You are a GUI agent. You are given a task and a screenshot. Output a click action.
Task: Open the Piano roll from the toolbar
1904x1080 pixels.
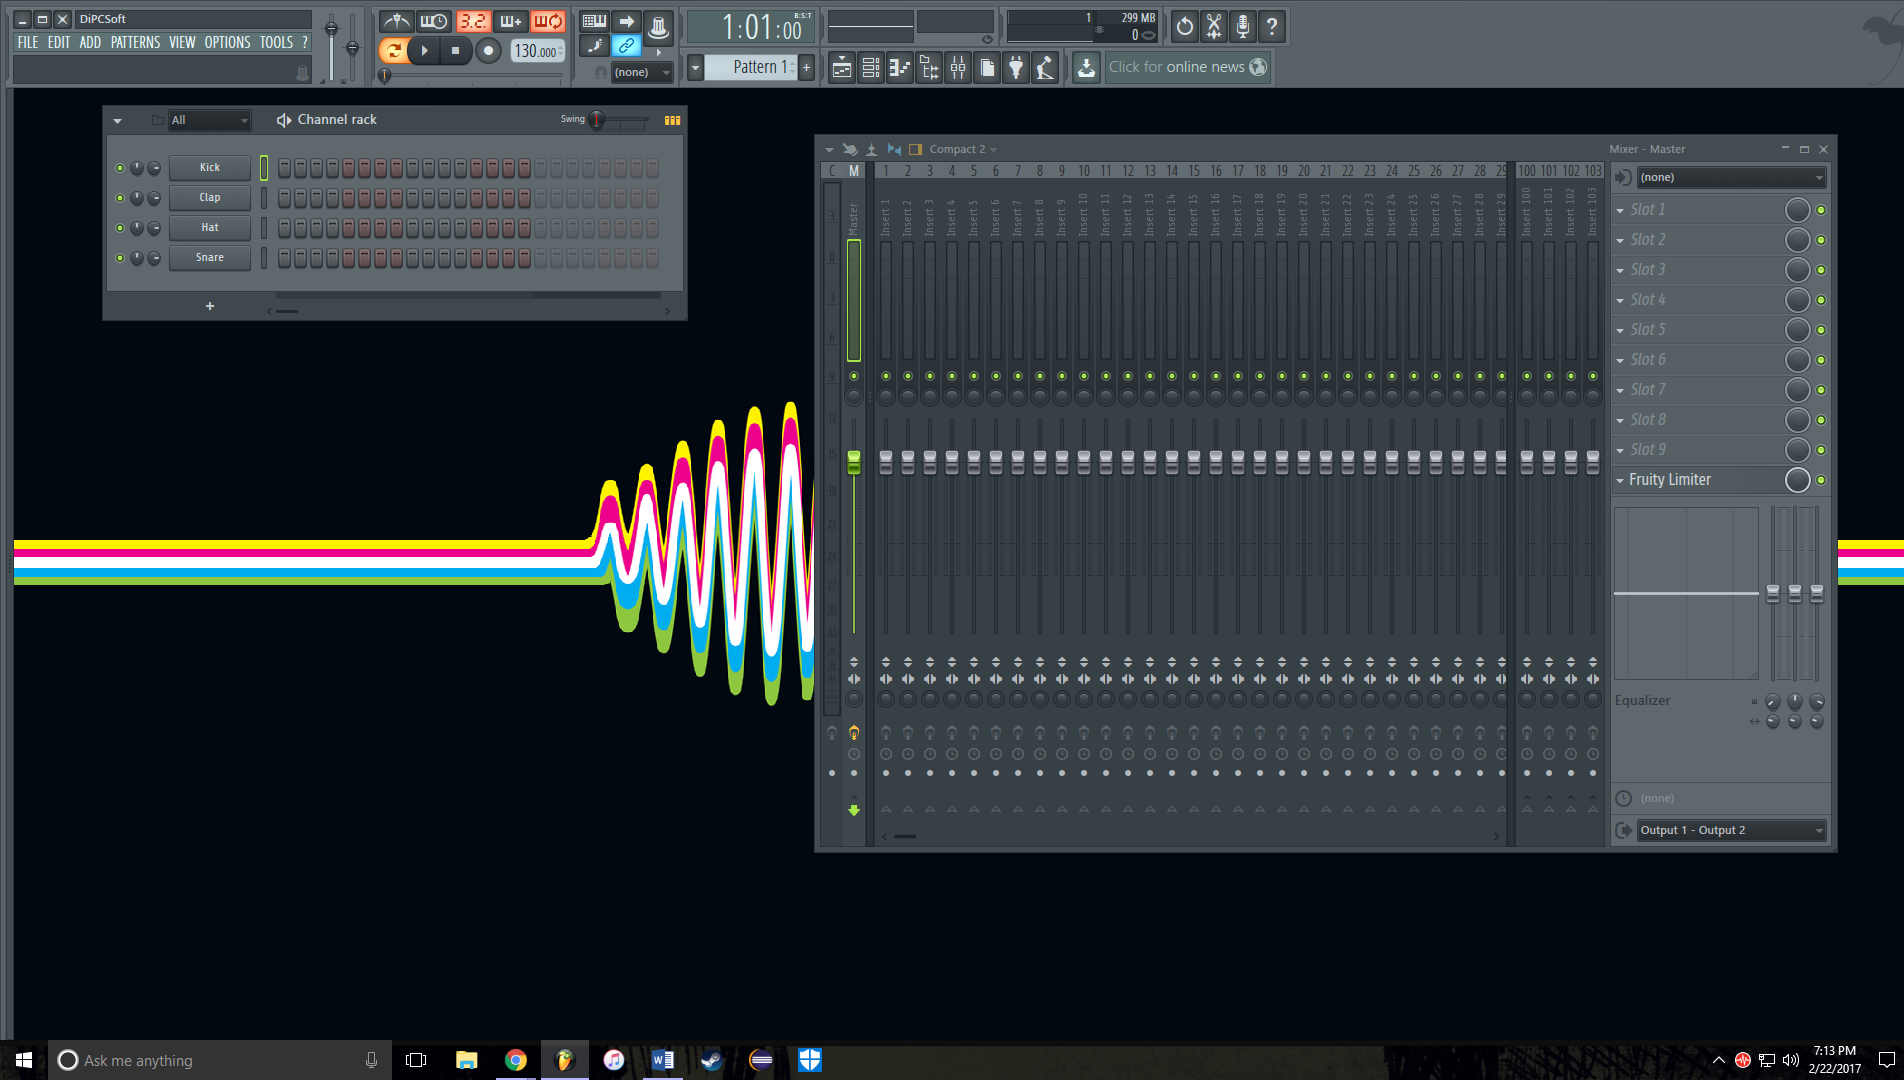click(899, 67)
